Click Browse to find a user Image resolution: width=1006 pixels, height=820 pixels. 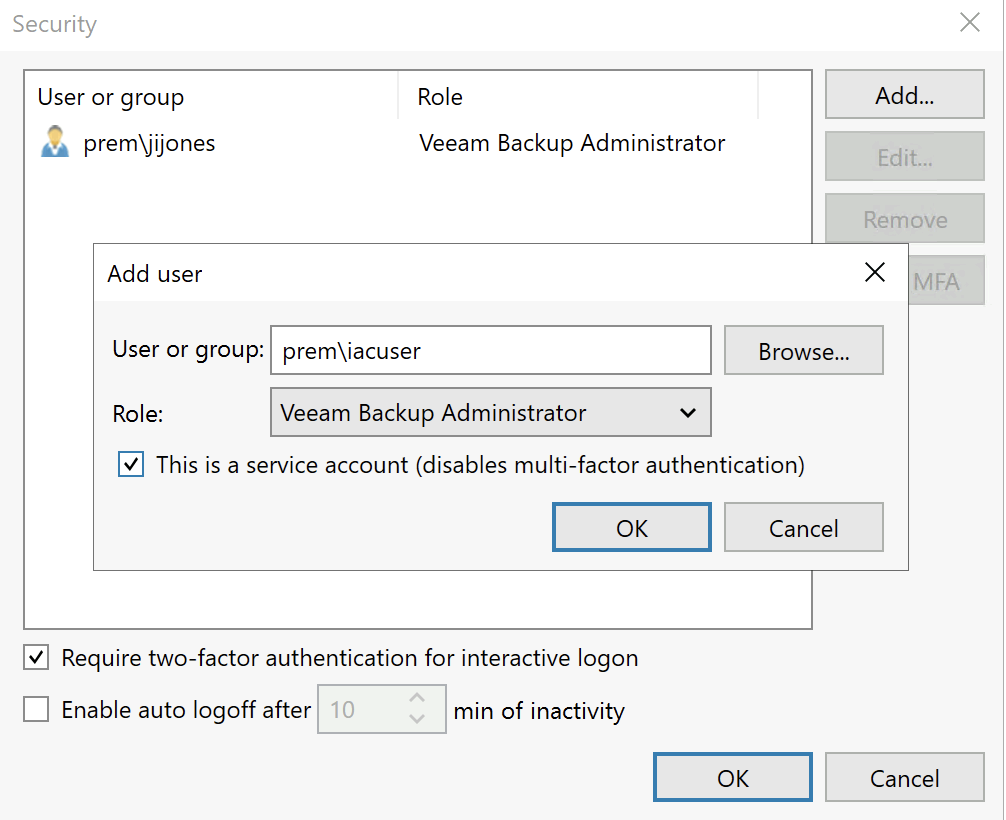coord(803,350)
